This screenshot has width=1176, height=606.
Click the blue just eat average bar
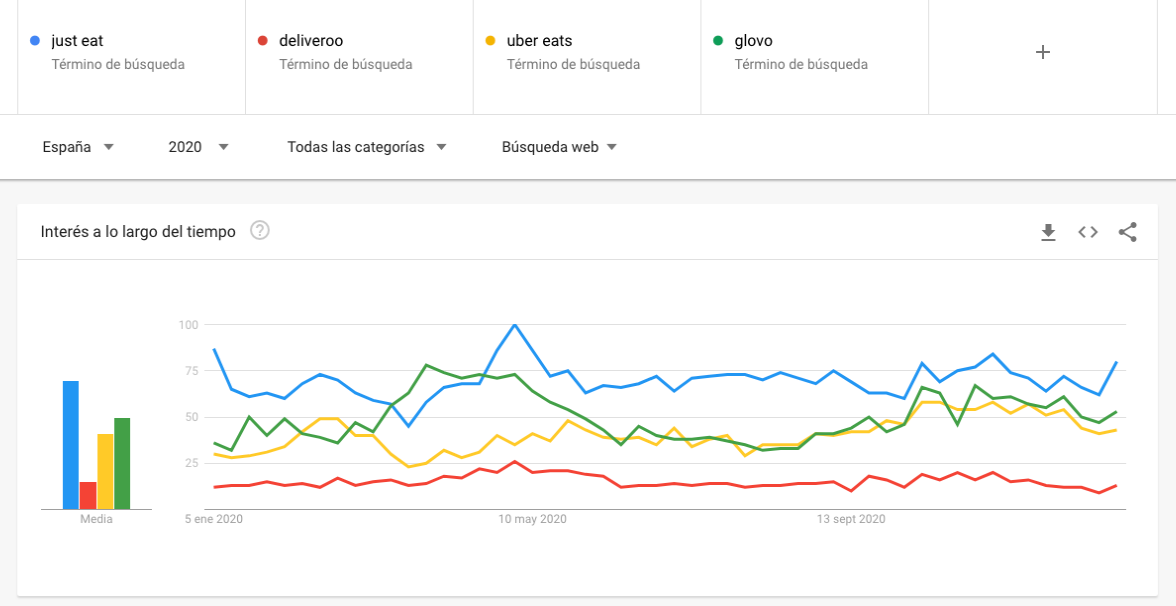click(x=71, y=445)
